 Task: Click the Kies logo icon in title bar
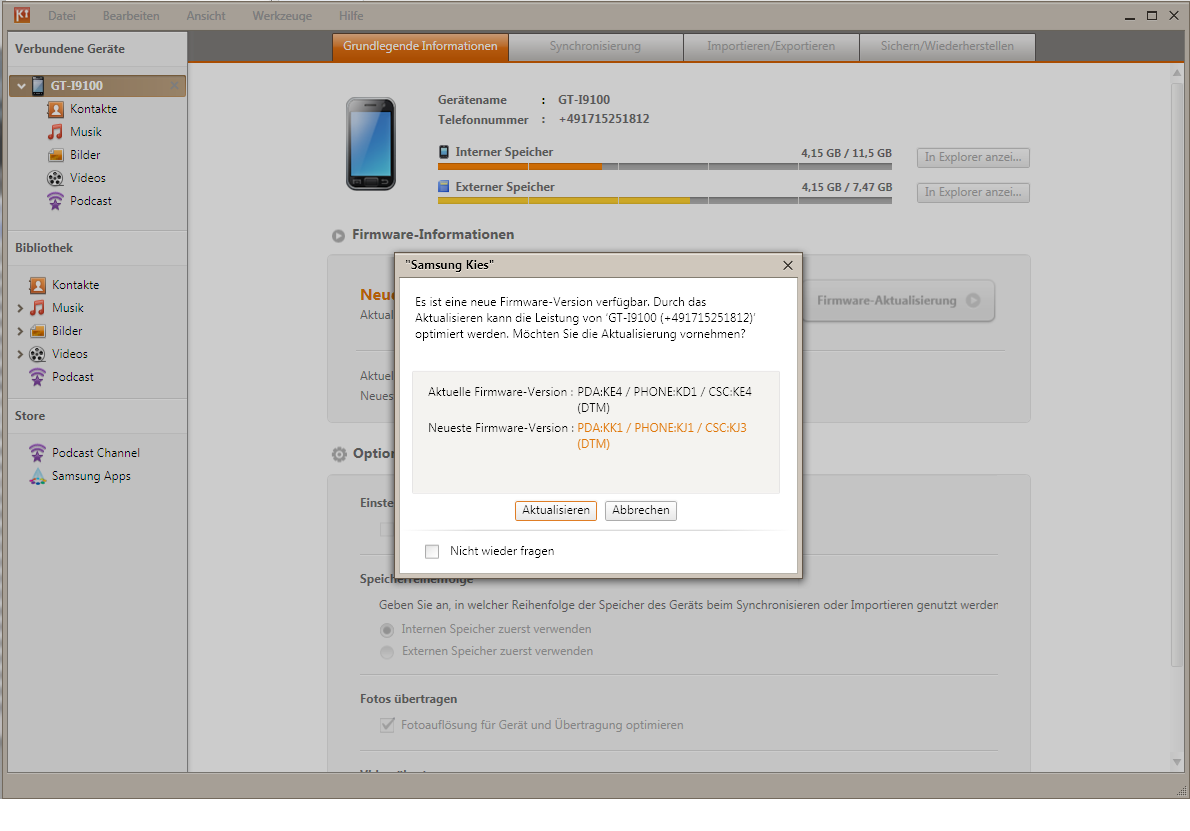pos(22,14)
